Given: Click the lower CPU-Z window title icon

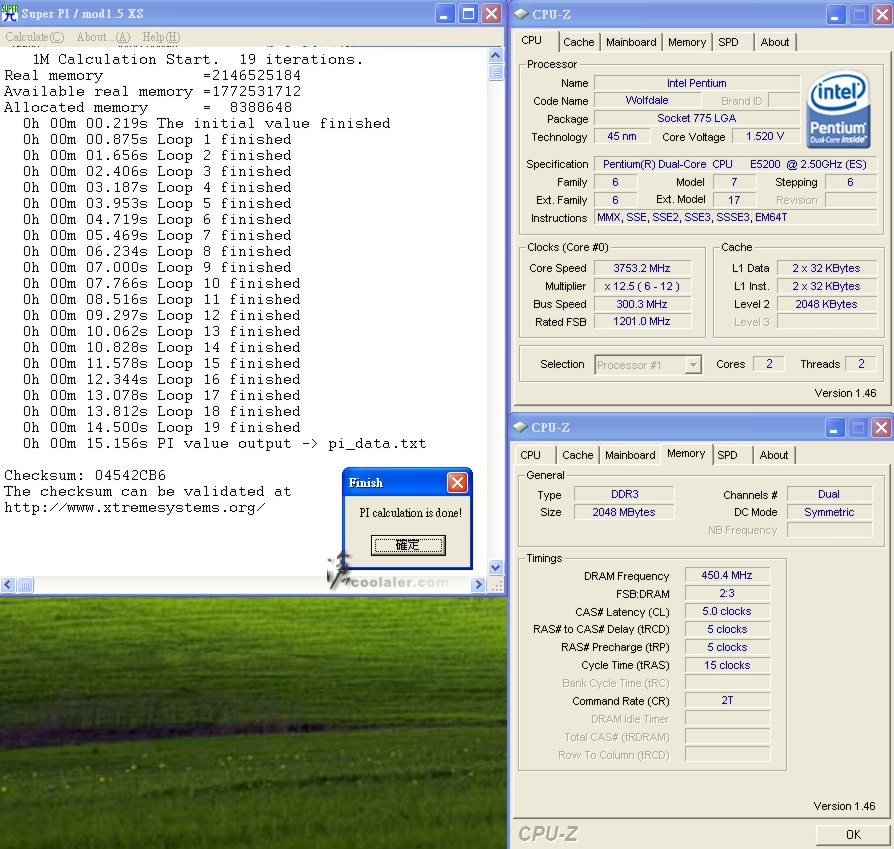Looking at the screenshot, I should point(520,427).
